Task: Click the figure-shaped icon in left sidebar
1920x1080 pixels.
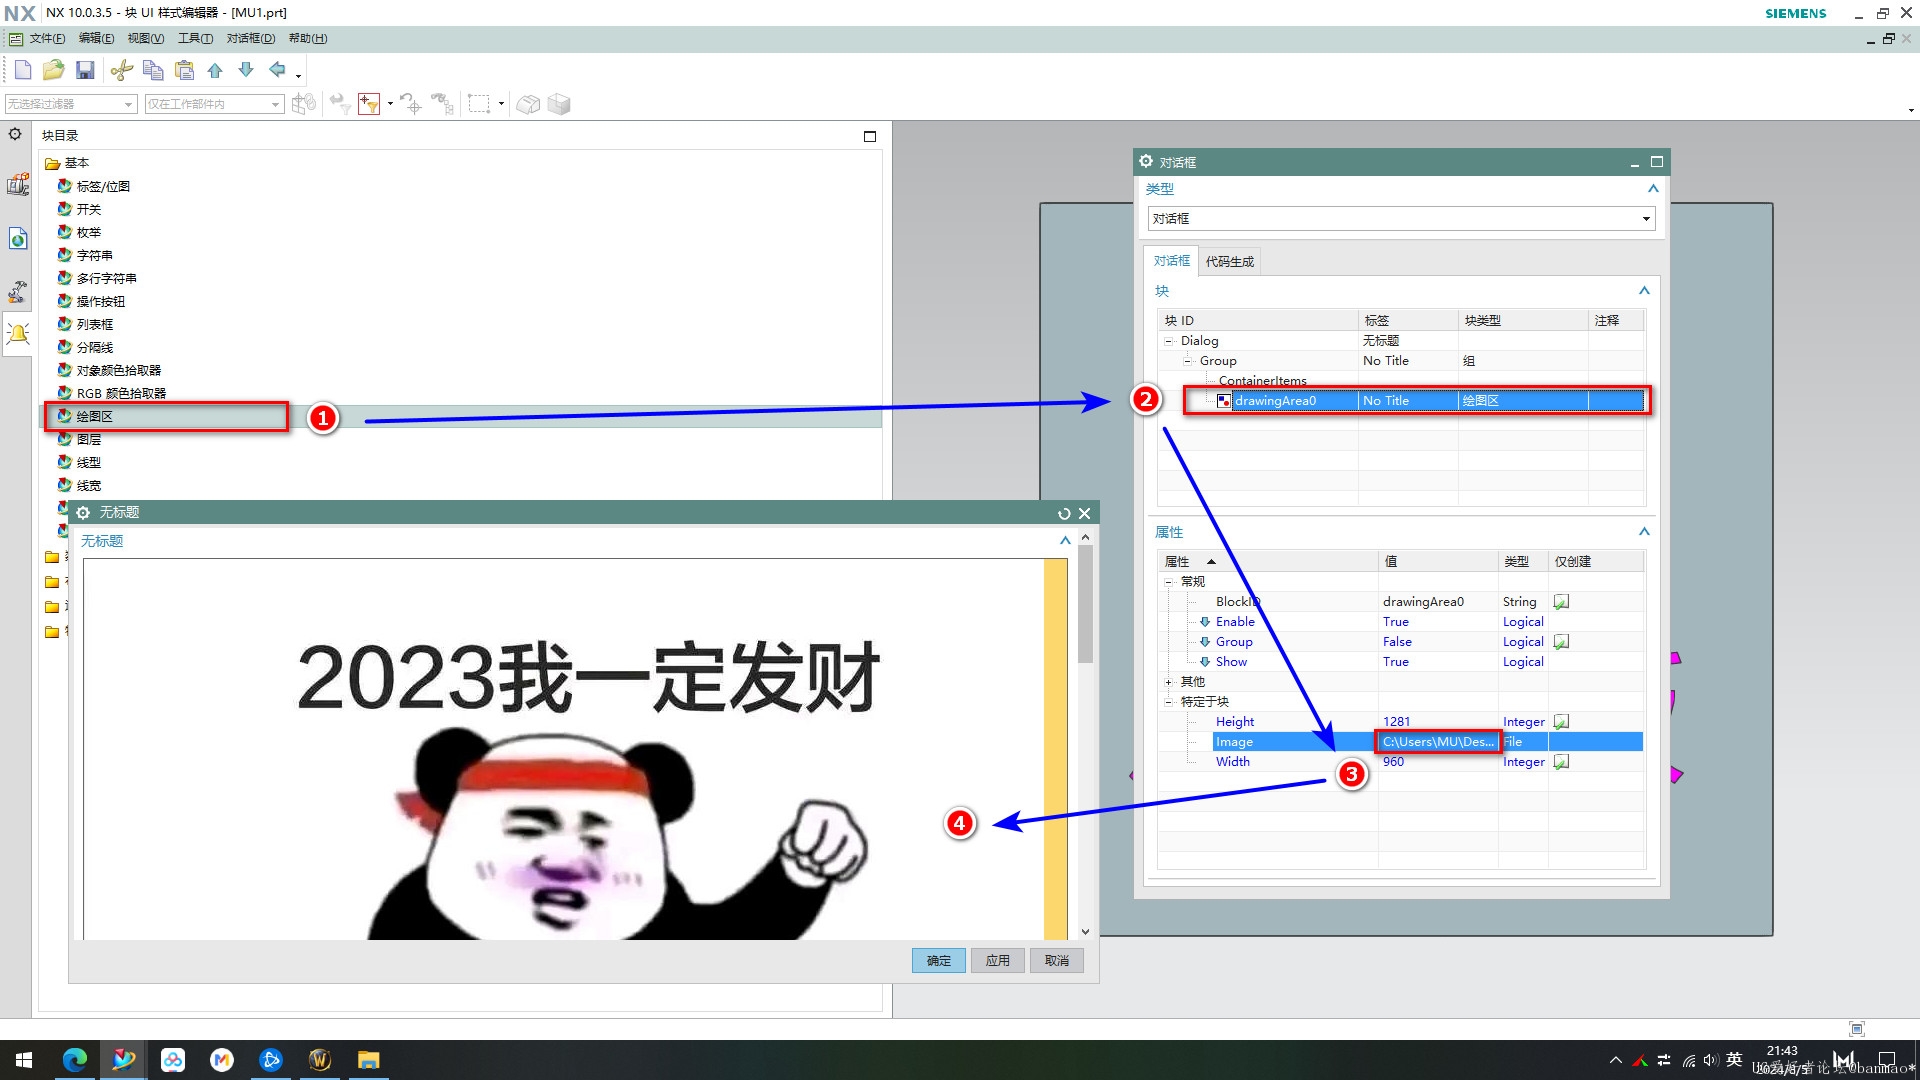Action: click(18, 291)
